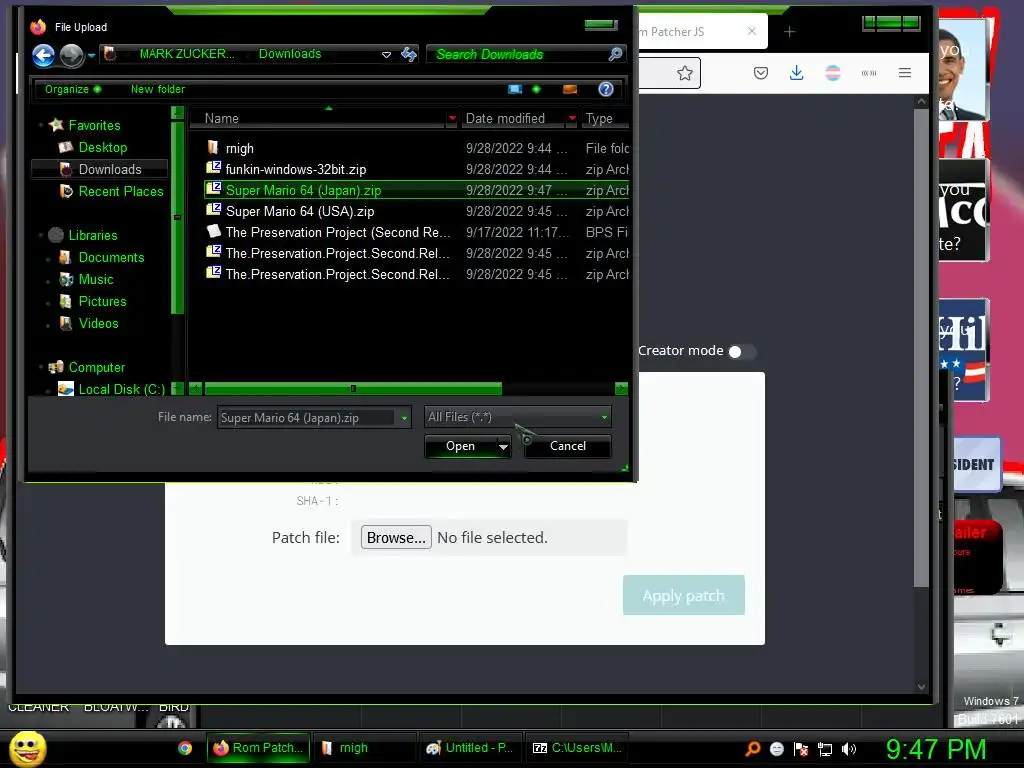
Task: Open the Videos library
Action: click(98, 324)
